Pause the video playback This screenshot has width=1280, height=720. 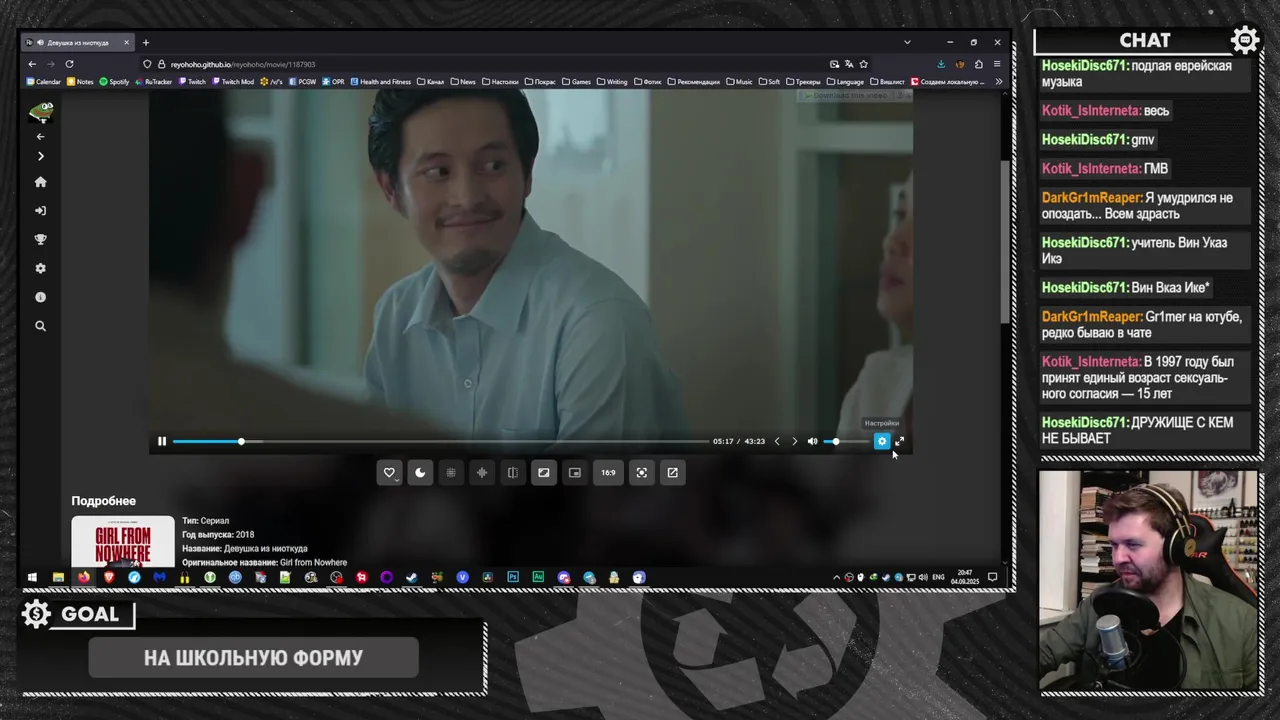(162, 441)
